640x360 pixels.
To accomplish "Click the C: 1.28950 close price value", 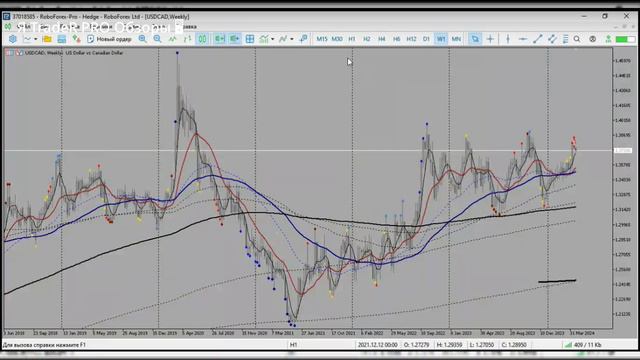I will tap(514, 345).
